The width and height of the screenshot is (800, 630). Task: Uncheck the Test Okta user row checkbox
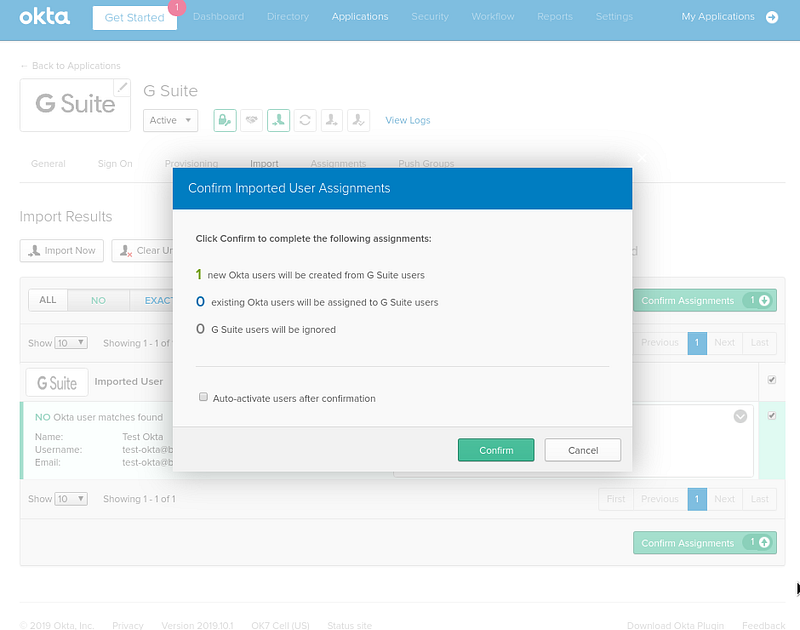(772, 415)
